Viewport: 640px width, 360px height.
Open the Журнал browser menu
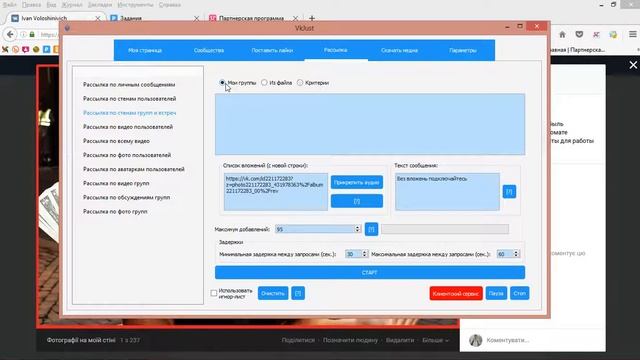tap(71, 5)
